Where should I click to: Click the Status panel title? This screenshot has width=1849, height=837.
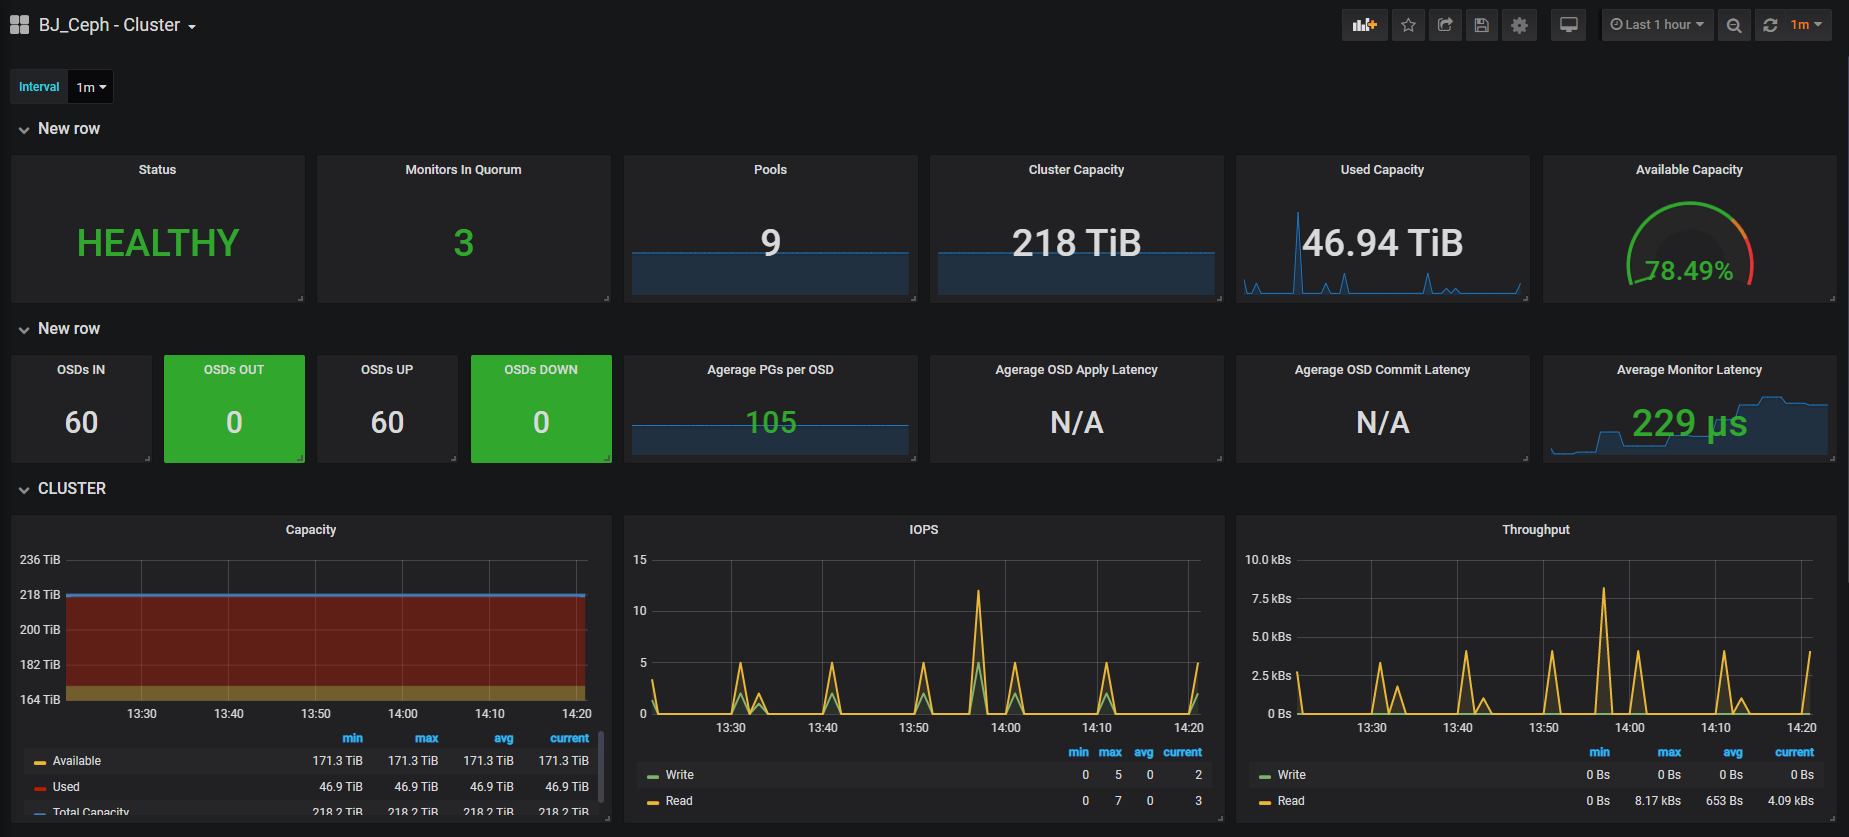coord(157,170)
